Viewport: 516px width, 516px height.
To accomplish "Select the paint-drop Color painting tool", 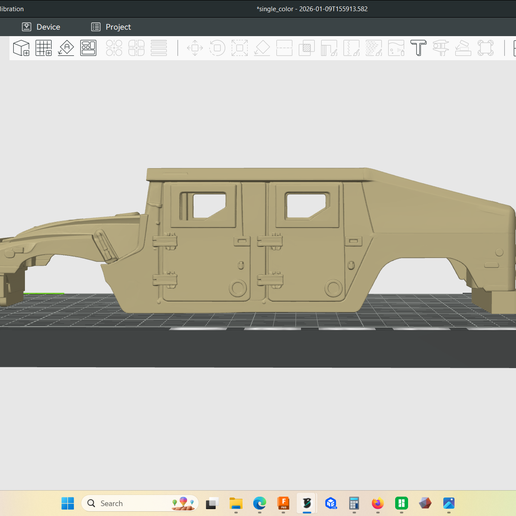I will (396, 48).
